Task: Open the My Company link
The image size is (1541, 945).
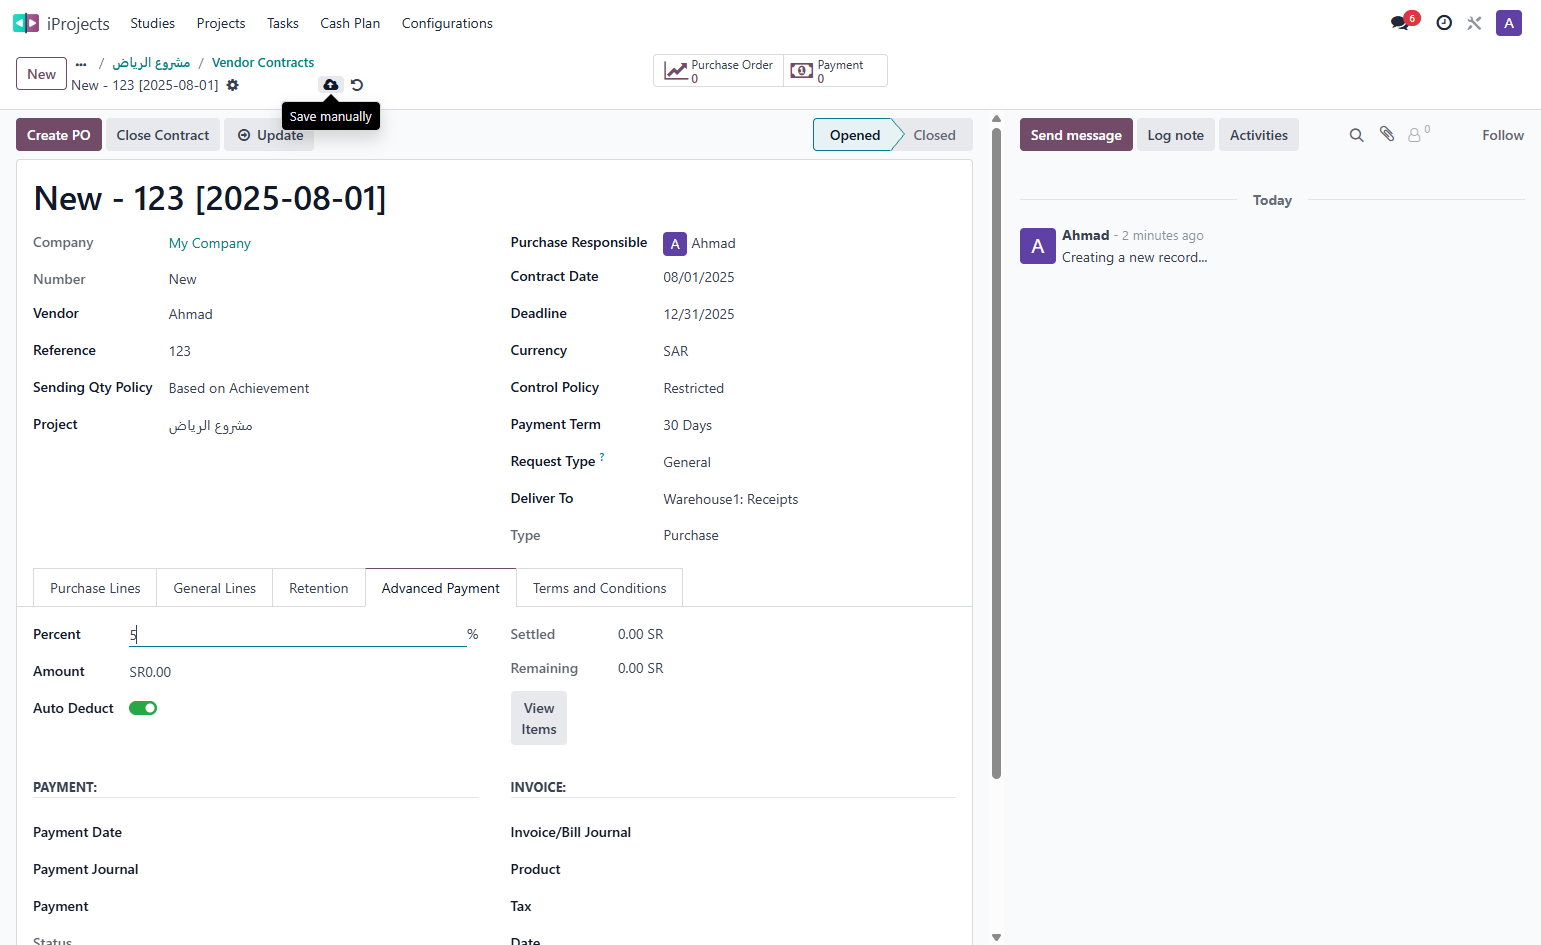Action: point(210,243)
